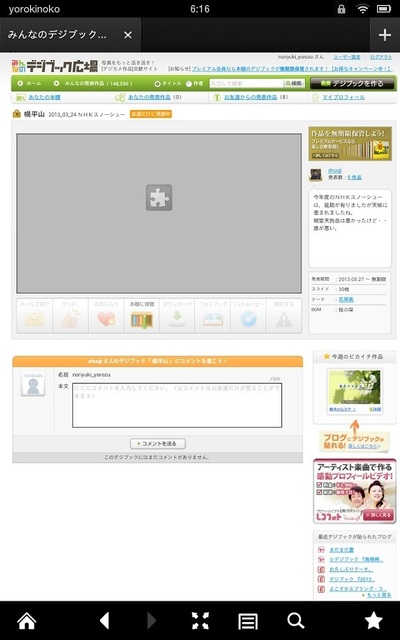
Task: Select the 作者 search radio button
Action: click(x=189, y=84)
